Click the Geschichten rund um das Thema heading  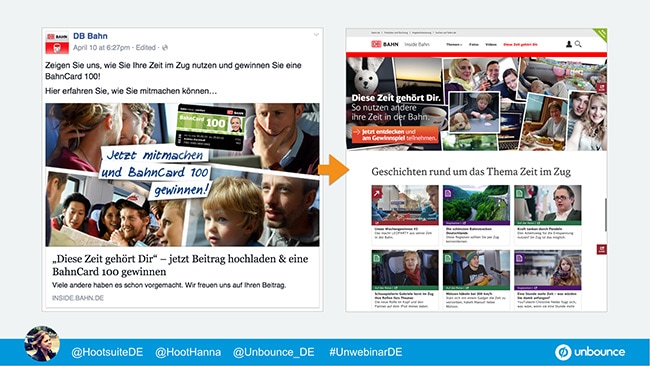tap(471, 172)
